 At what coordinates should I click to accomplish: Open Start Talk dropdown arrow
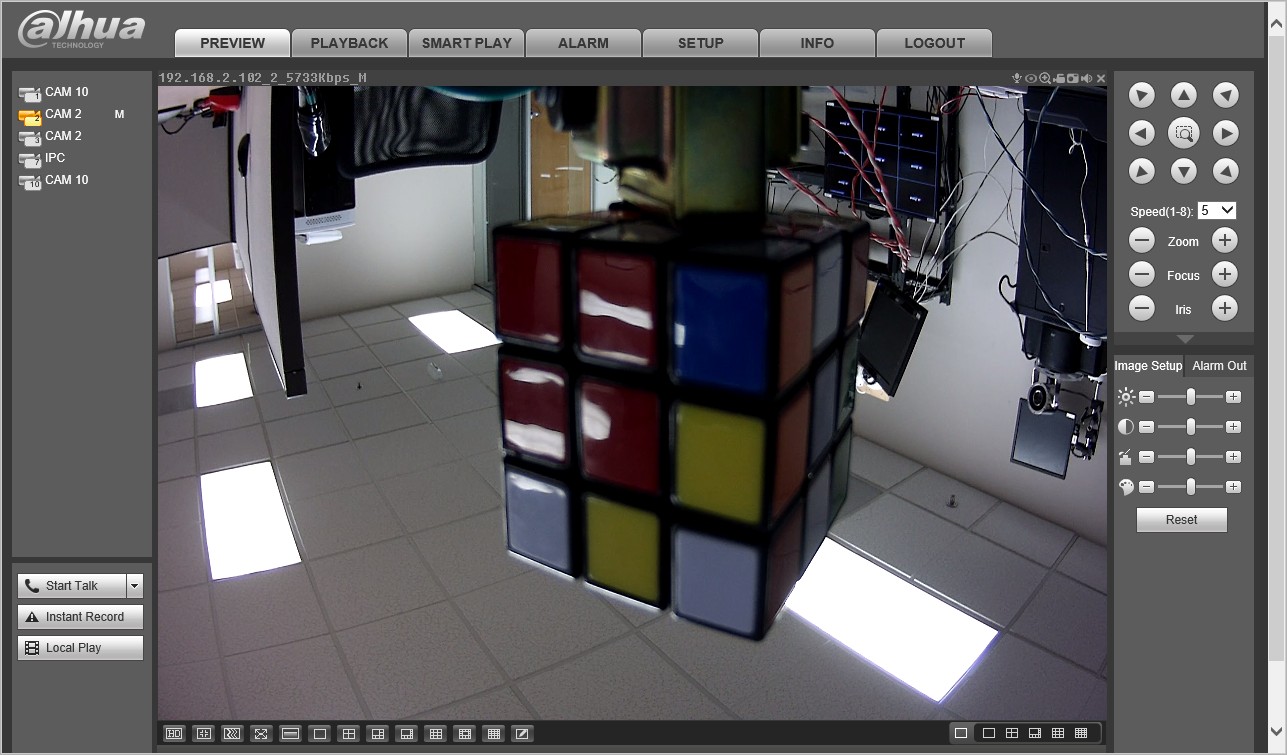point(135,586)
